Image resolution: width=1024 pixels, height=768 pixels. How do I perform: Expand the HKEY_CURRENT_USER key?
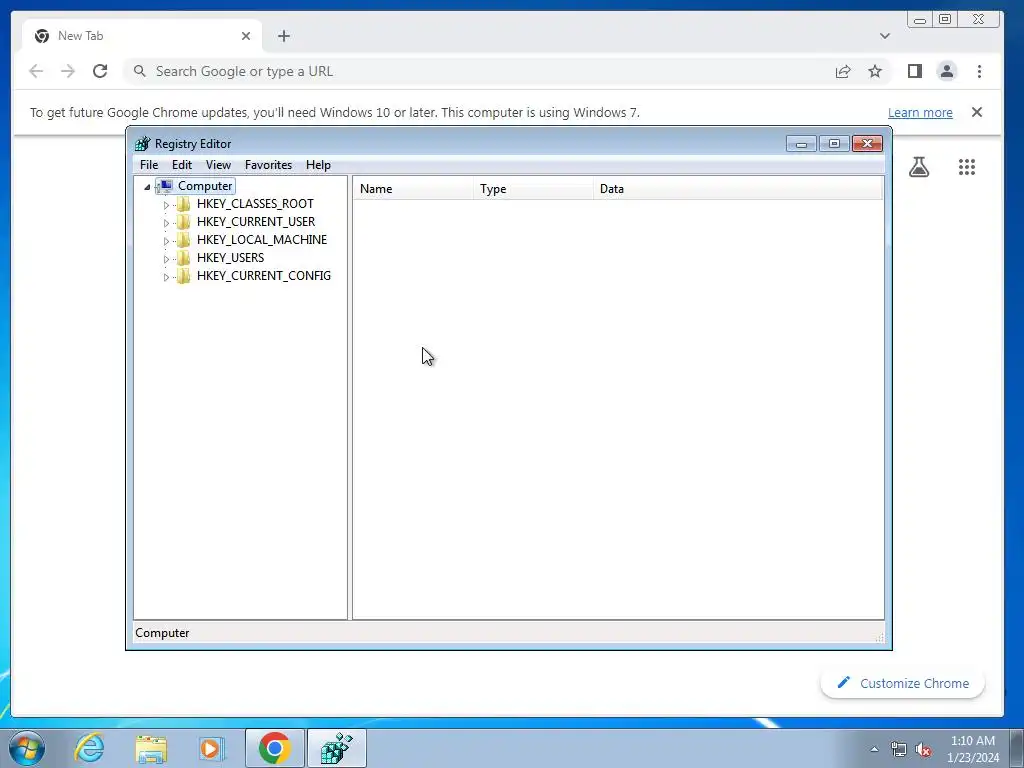click(x=166, y=223)
